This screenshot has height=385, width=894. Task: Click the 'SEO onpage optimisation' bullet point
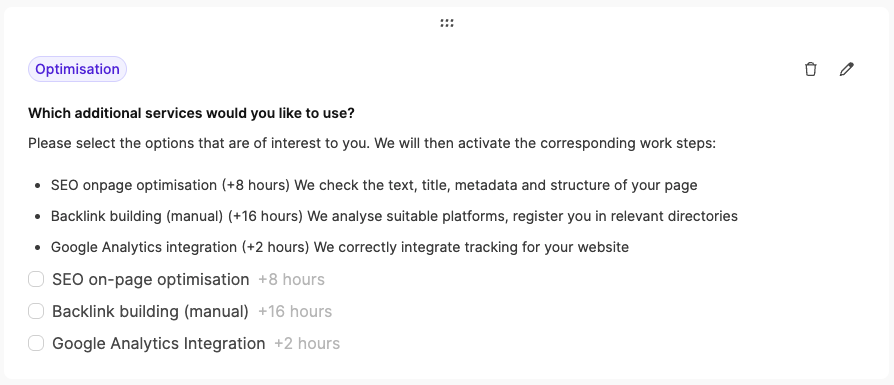(373, 185)
